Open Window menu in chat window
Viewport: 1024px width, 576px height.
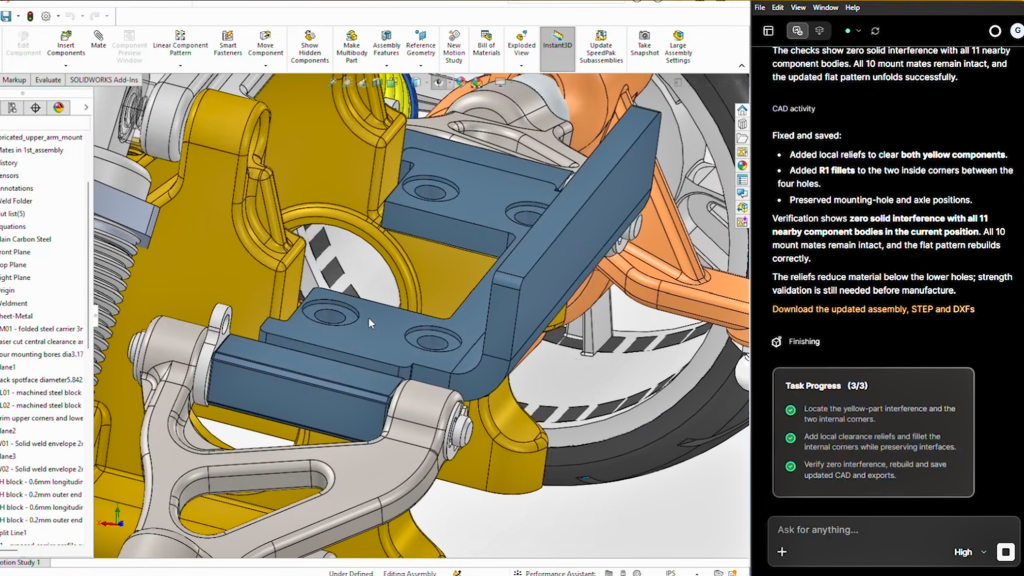click(825, 8)
